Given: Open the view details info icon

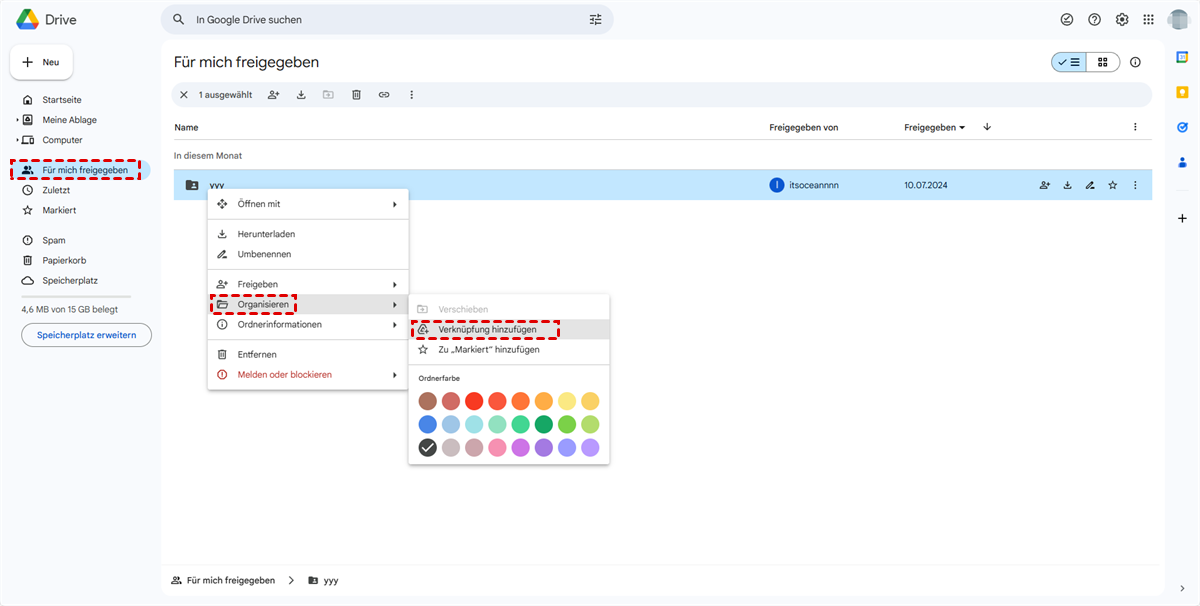Looking at the screenshot, I should click(1135, 62).
